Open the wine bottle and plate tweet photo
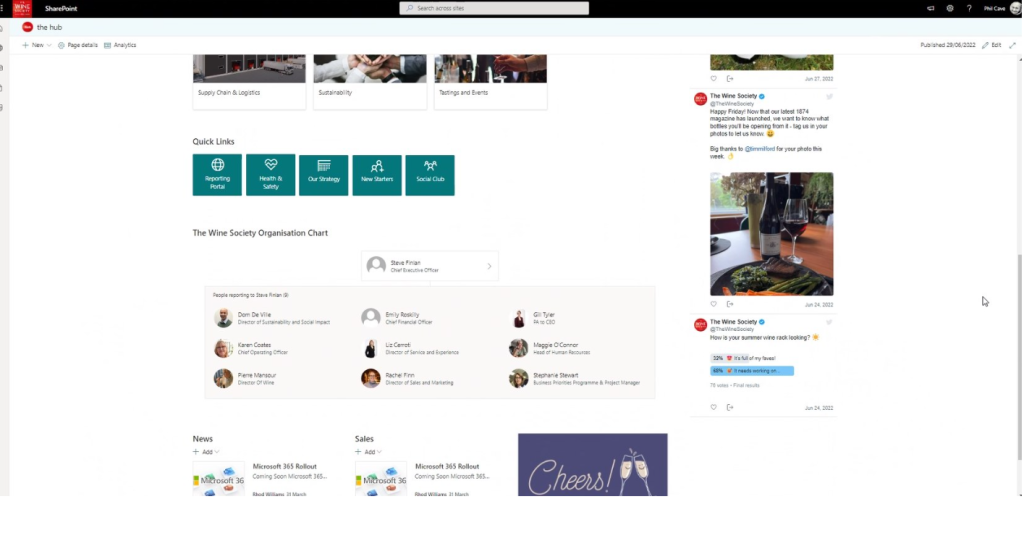The height and width of the screenshot is (541, 1024). (771, 234)
